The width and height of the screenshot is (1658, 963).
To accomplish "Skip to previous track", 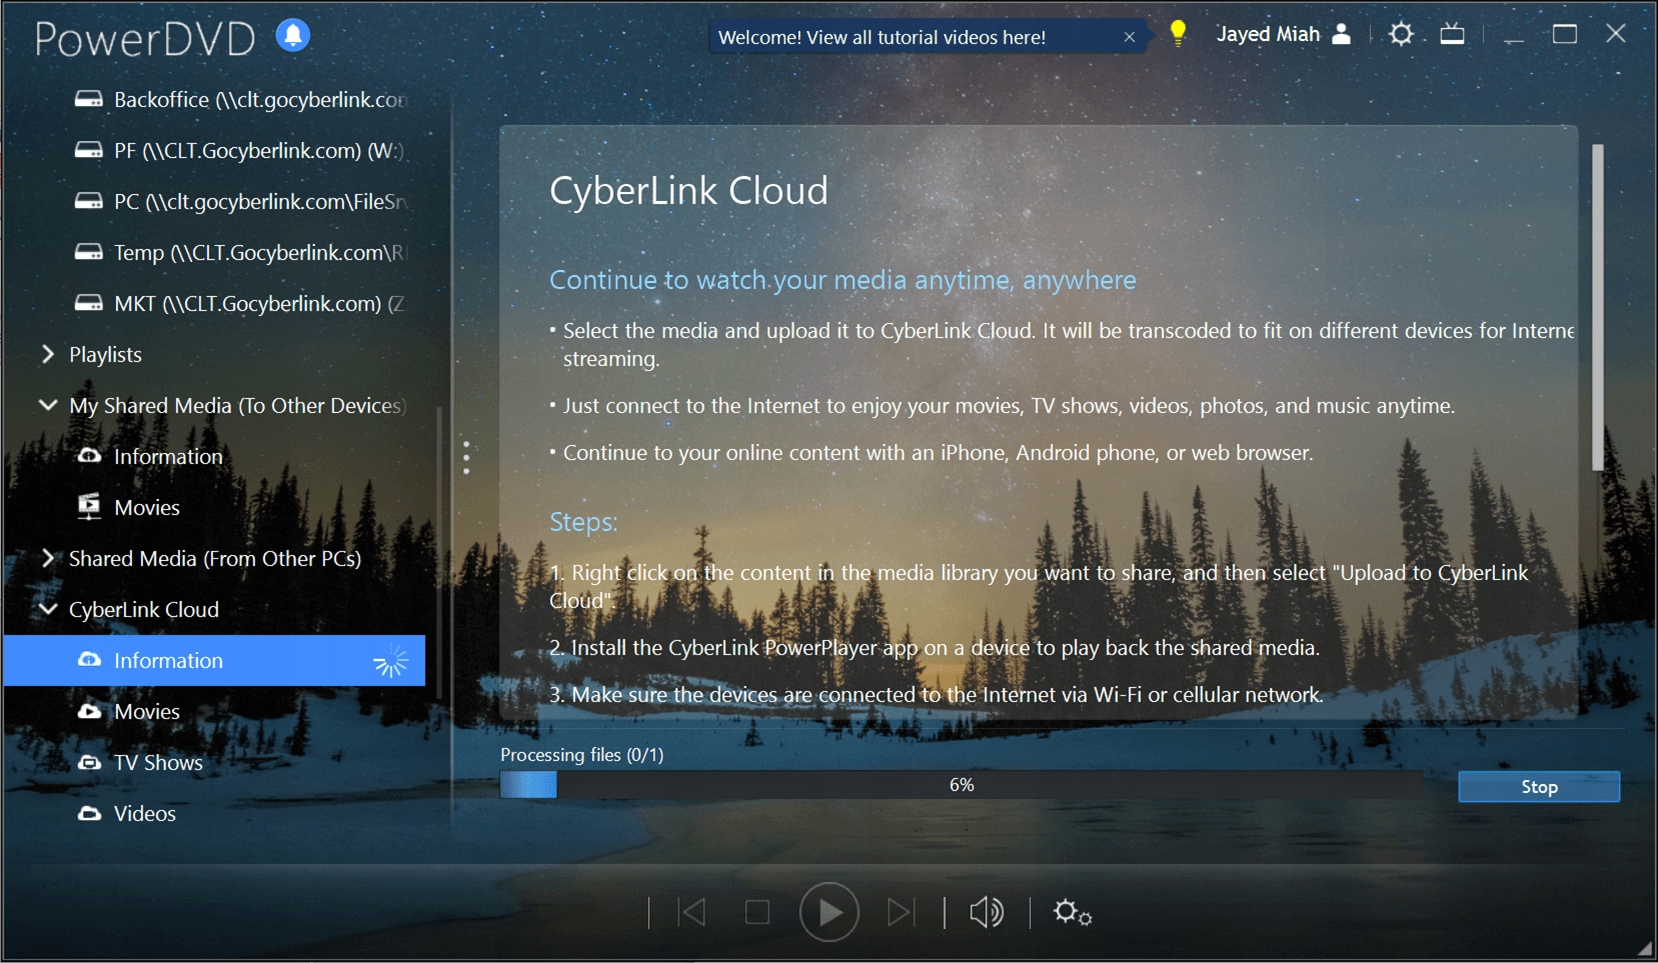I will [x=692, y=912].
